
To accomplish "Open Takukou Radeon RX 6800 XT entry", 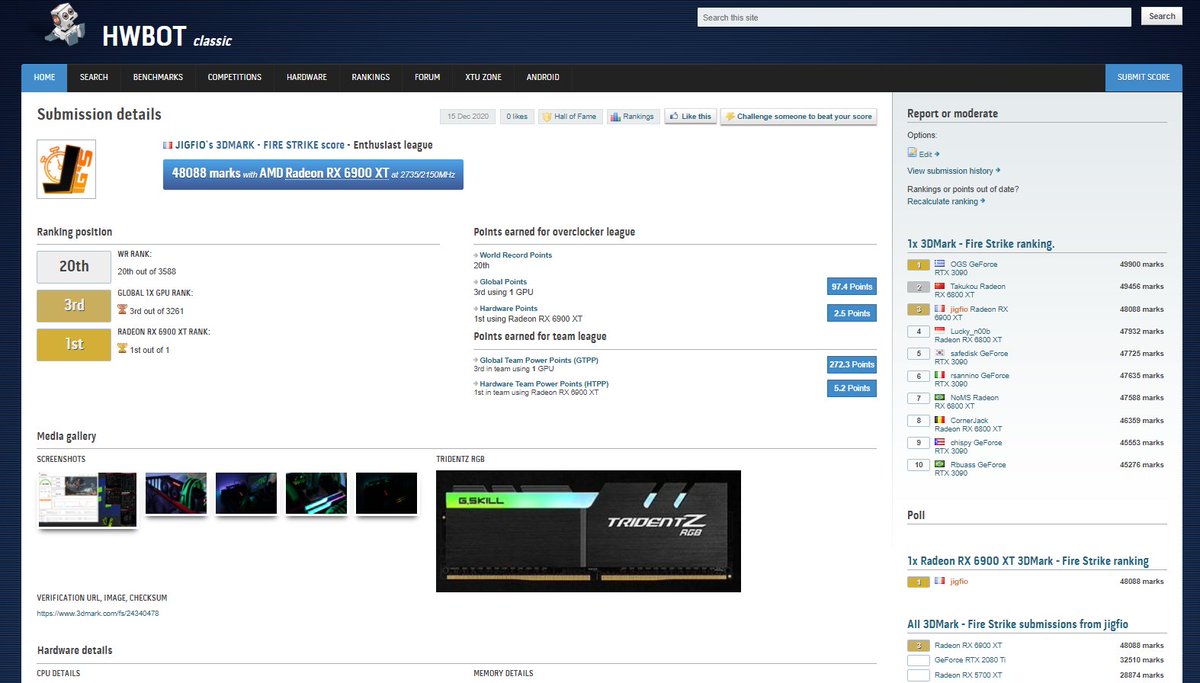I will point(970,290).
